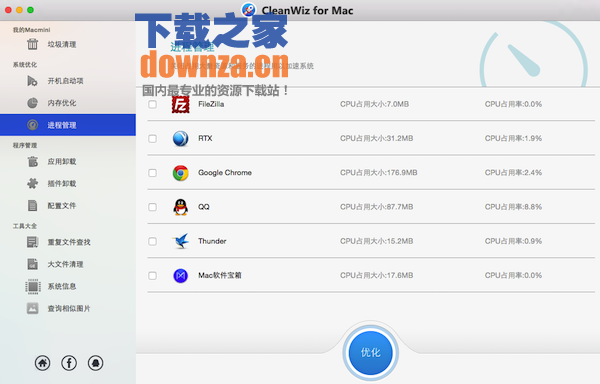Open the Facebook icon at sidebar bottom
Image resolution: width=600 pixels, height=384 pixels.
click(x=69, y=363)
